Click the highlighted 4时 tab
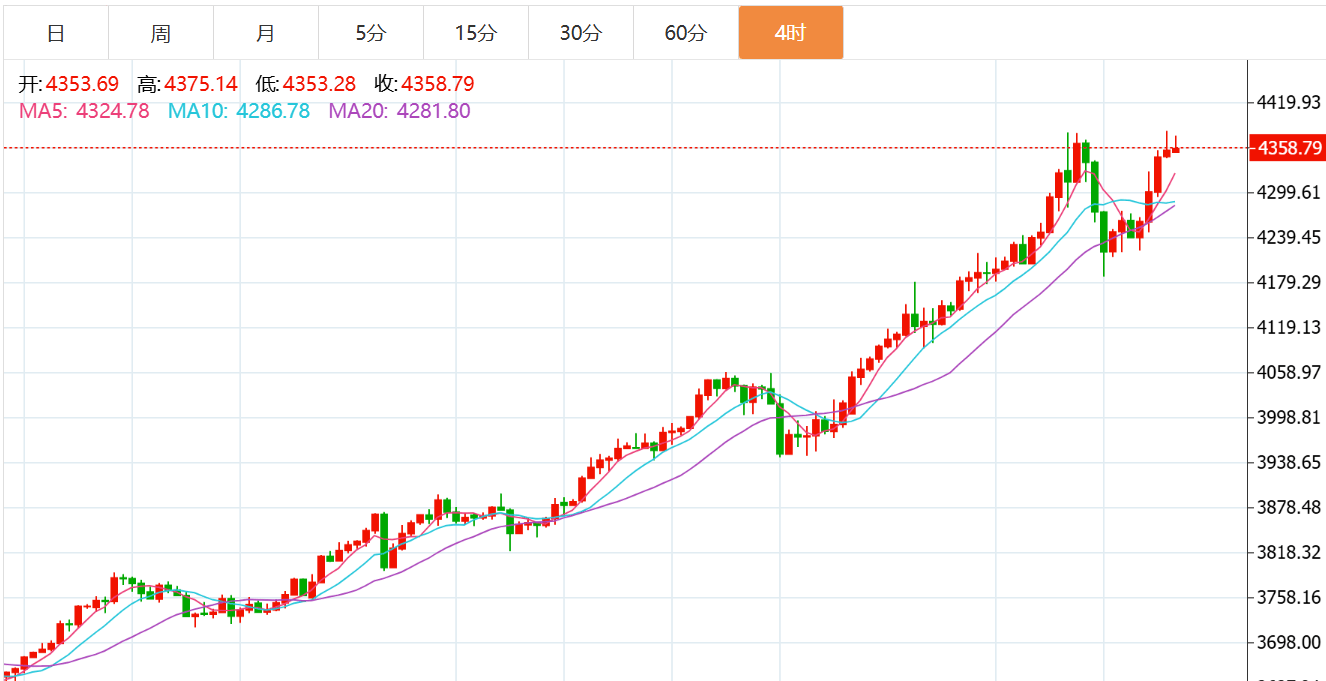 [x=790, y=33]
